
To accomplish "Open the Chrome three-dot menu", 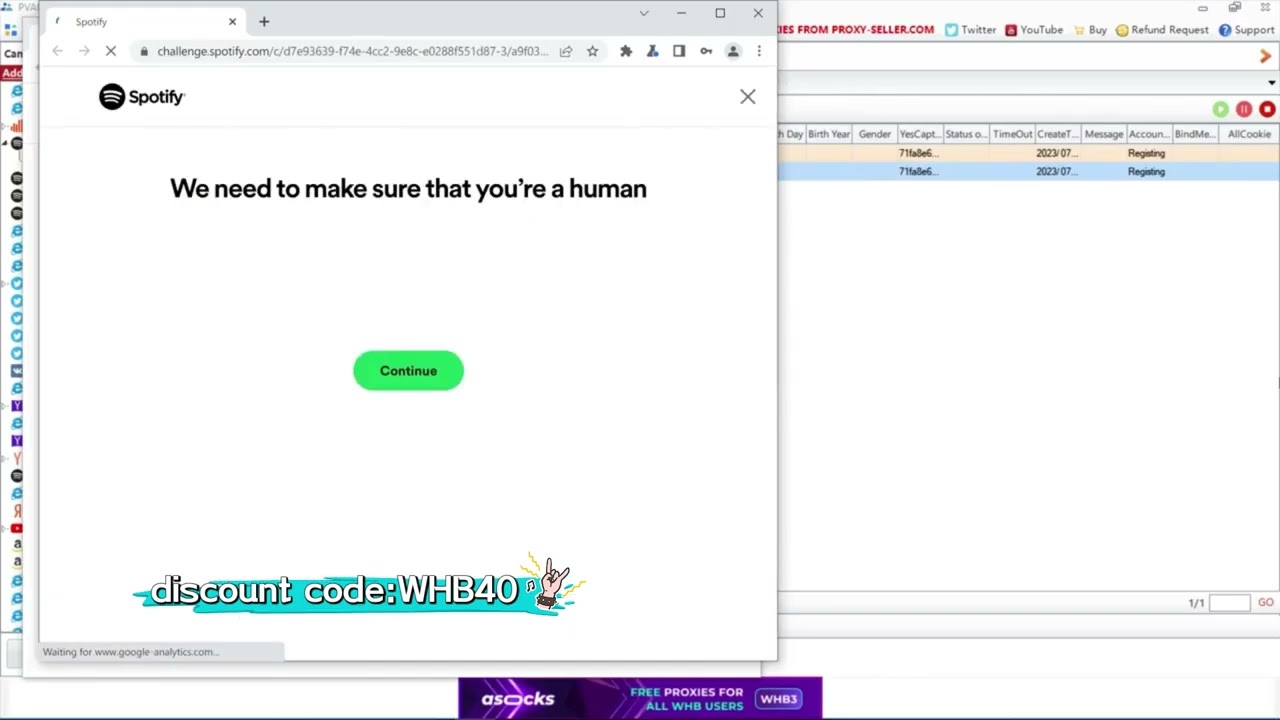I will tap(759, 51).
